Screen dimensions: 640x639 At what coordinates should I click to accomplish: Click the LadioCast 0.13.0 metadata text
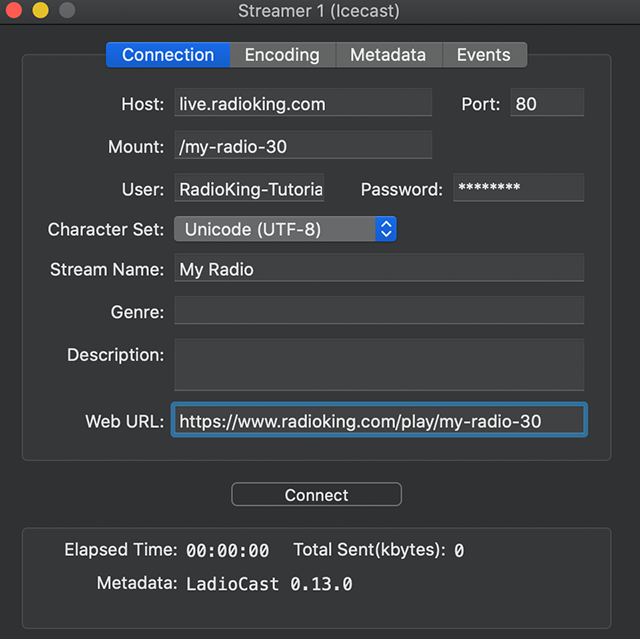(269, 583)
